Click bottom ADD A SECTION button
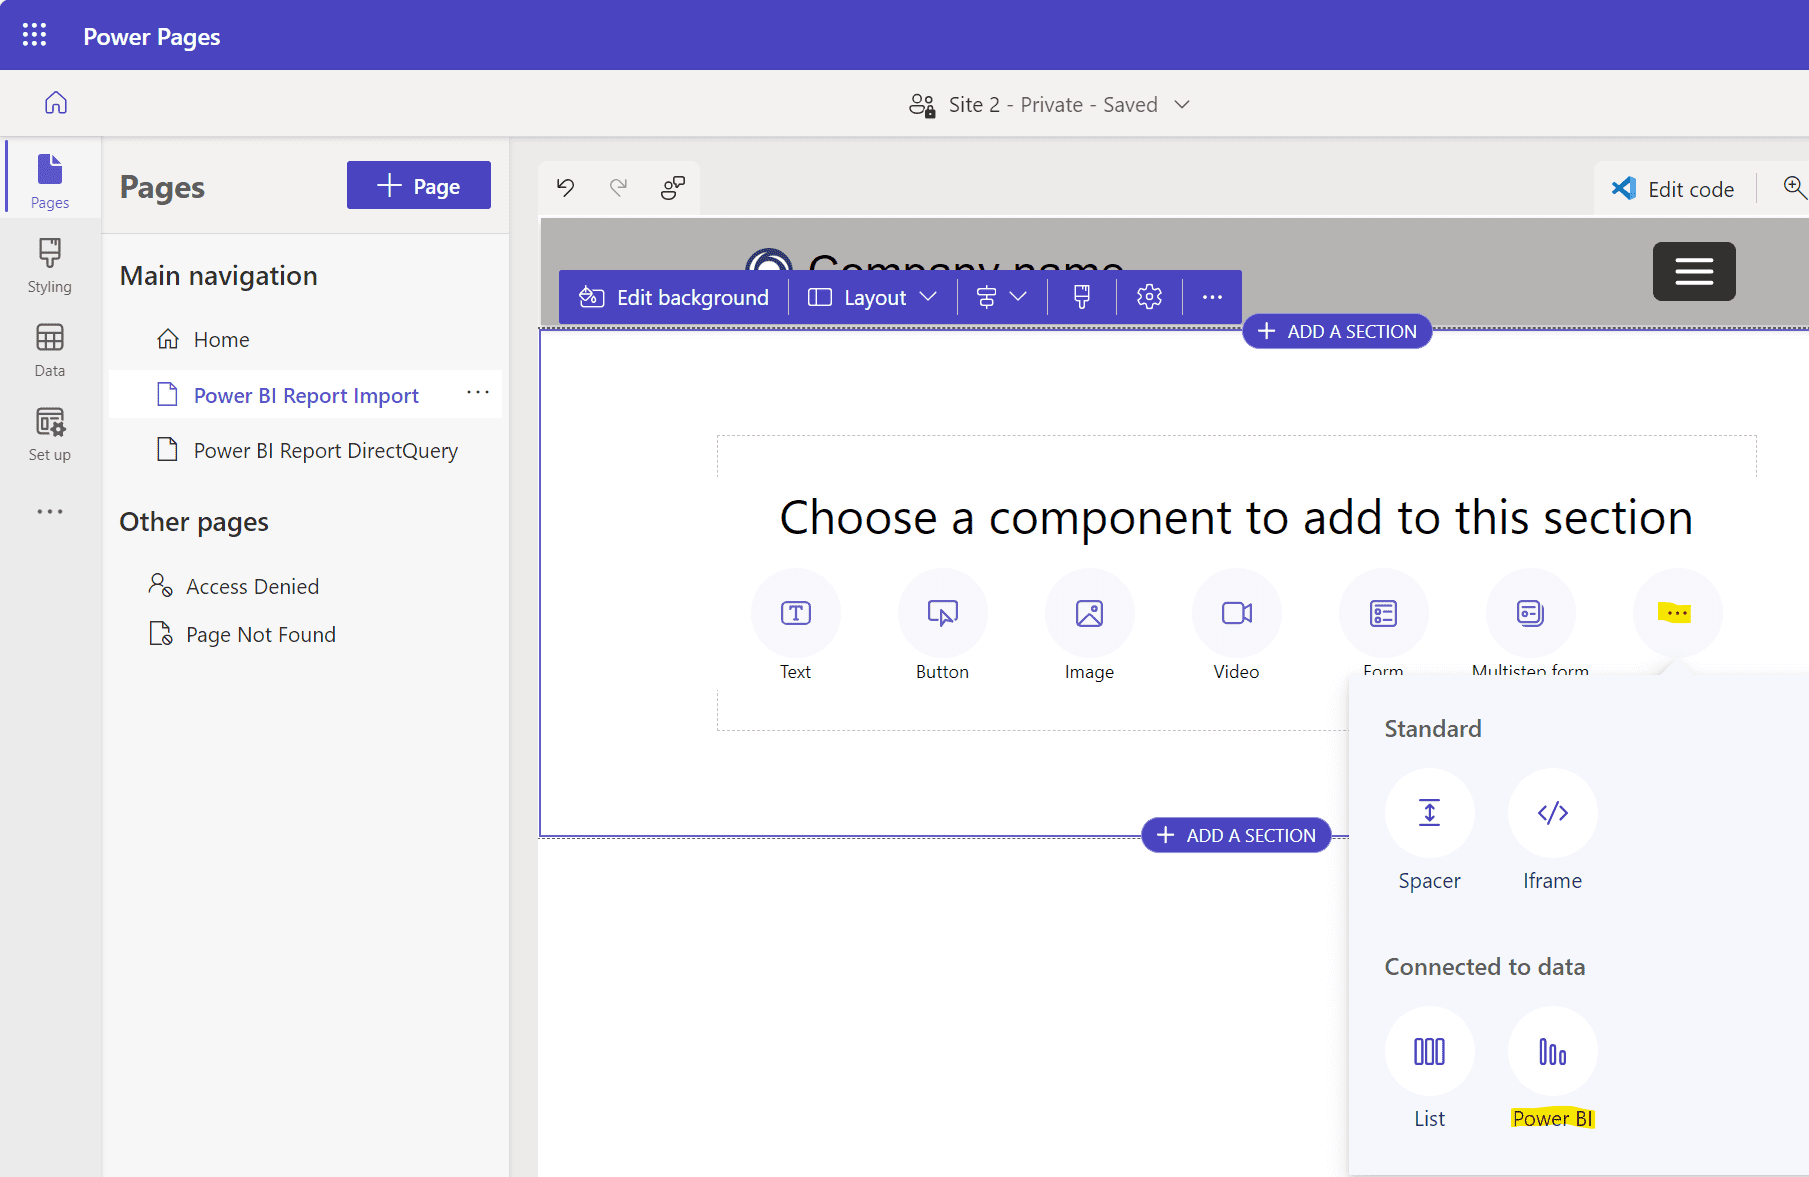The width and height of the screenshot is (1809, 1177). click(x=1236, y=835)
